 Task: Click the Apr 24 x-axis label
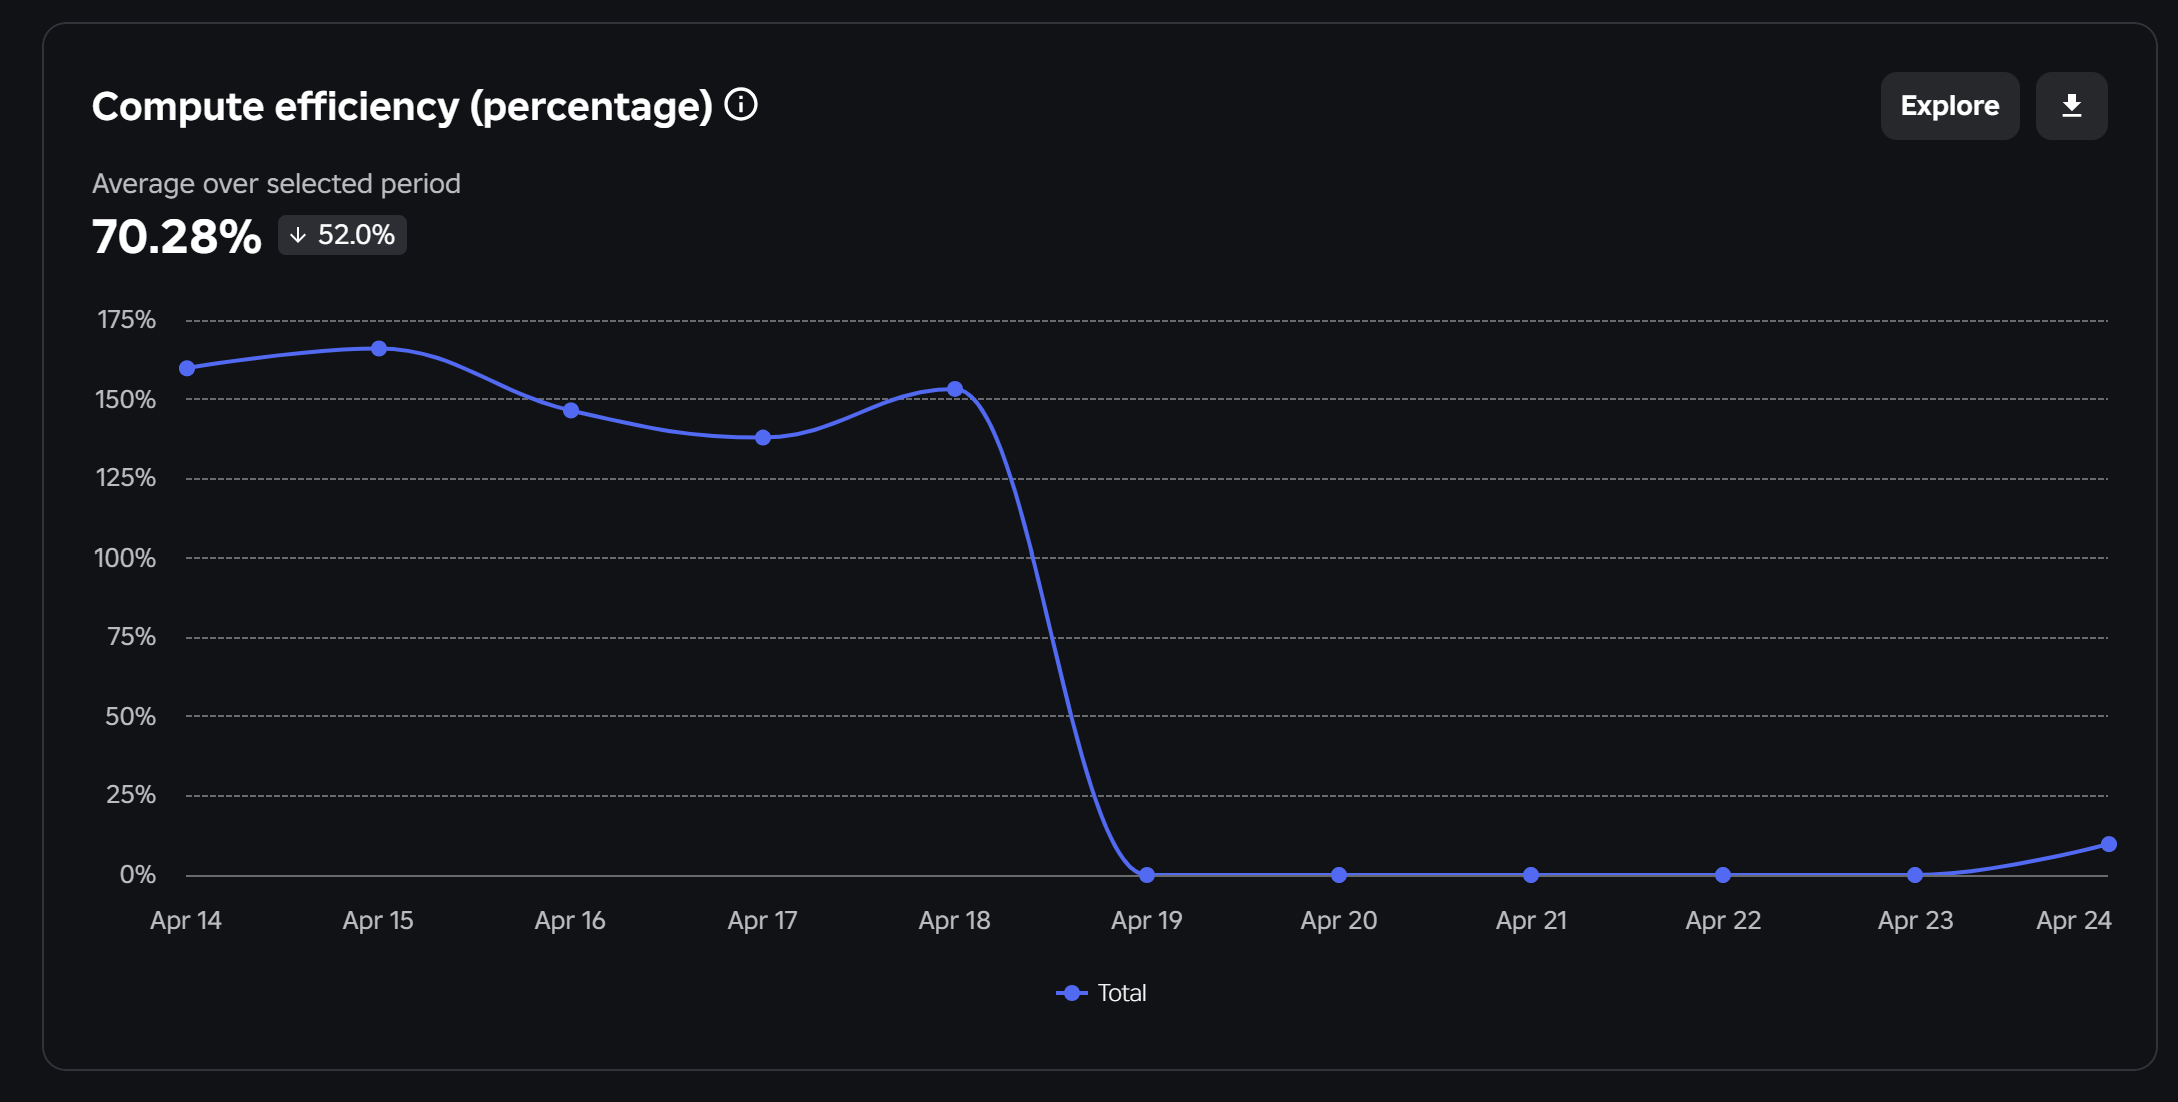(x=2074, y=921)
